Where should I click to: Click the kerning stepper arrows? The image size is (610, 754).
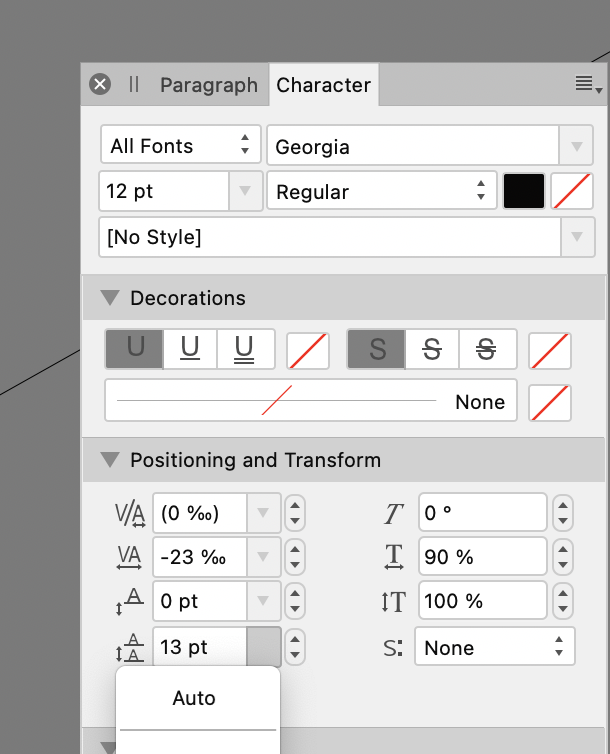(295, 513)
